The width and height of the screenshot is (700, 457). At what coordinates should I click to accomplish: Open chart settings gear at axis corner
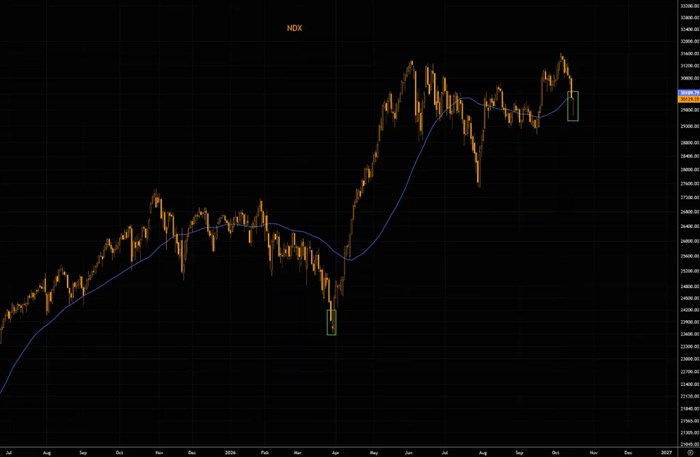pos(691,453)
